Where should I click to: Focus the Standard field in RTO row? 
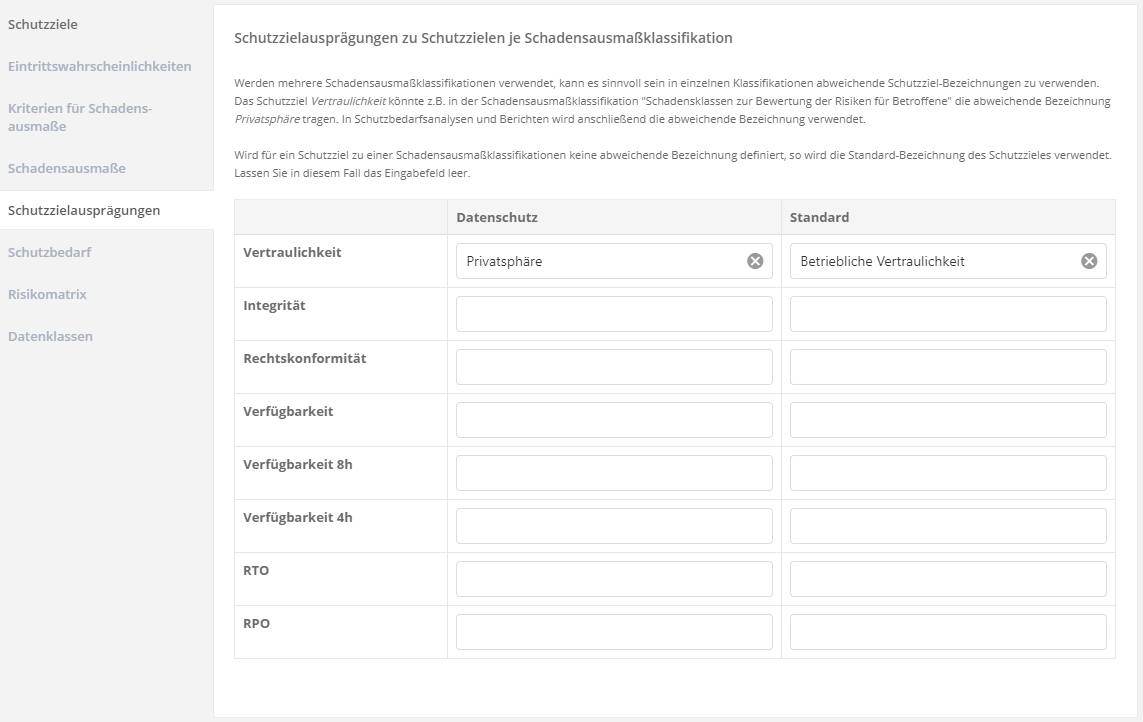(948, 579)
